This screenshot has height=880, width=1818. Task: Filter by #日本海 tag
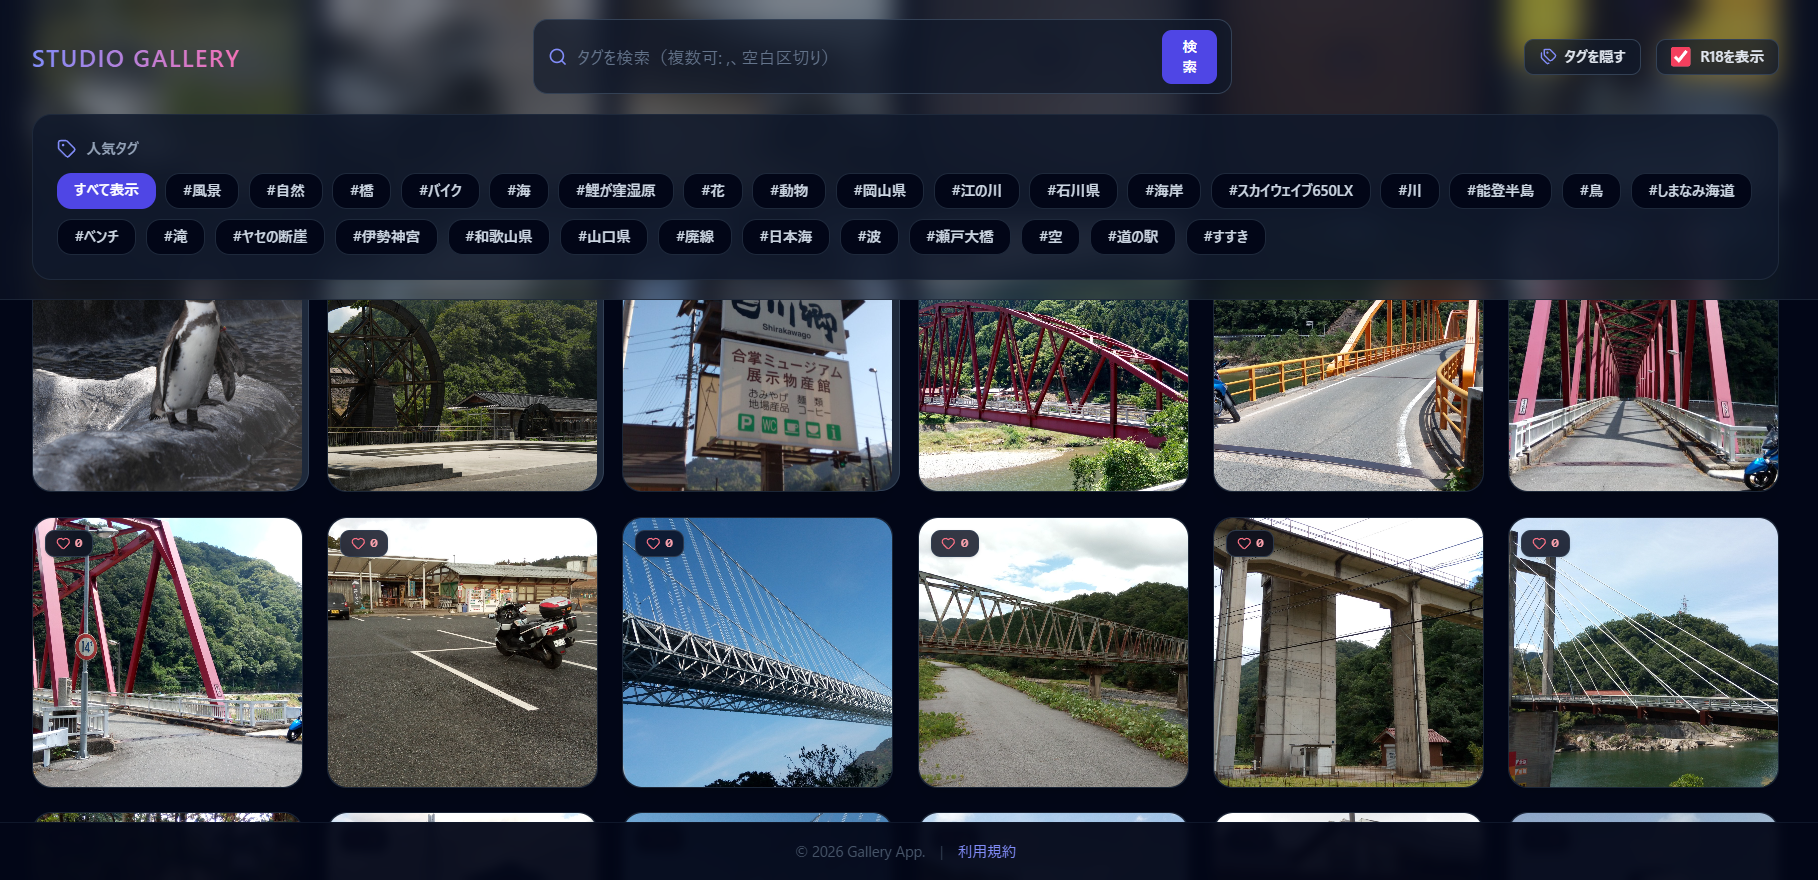pos(786,236)
